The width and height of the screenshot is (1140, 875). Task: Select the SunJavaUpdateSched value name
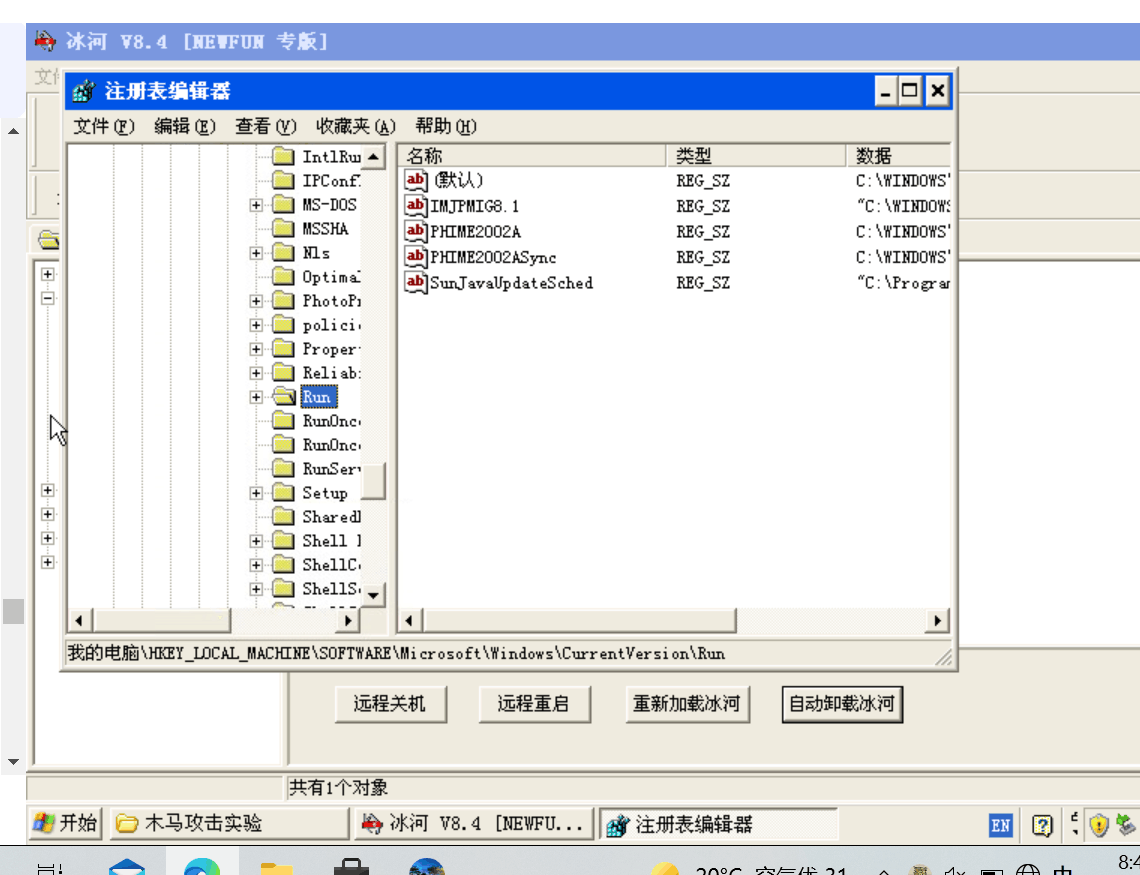pos(511,283)
